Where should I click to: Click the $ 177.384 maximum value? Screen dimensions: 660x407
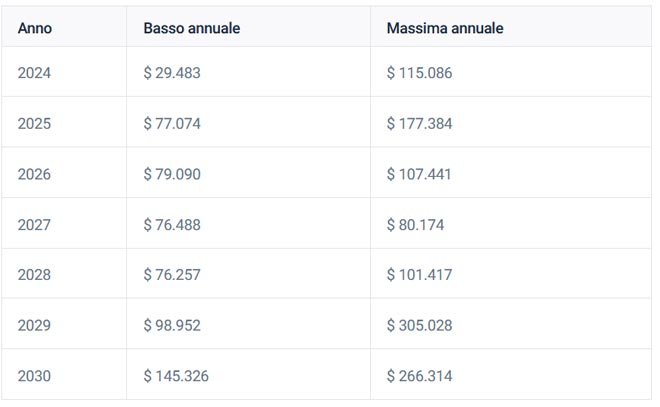(x=419, y=124)
